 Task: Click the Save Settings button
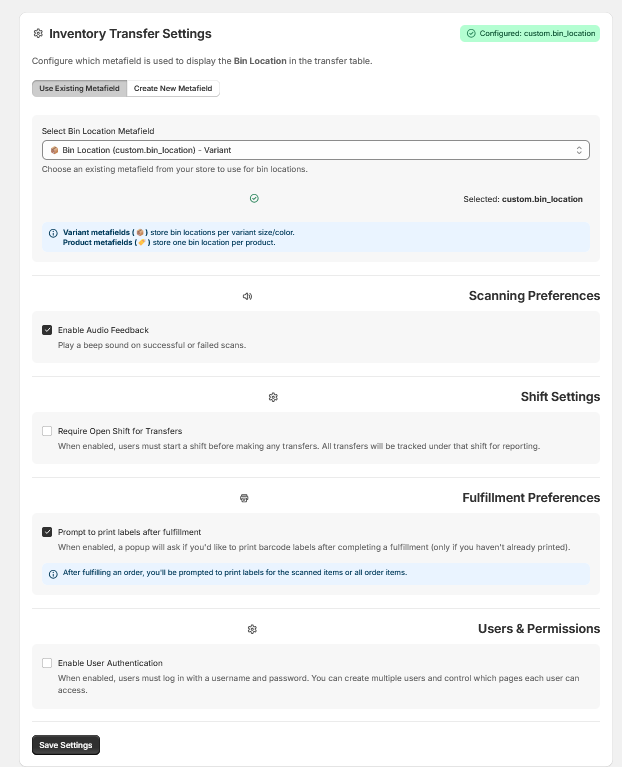point(66,745)
